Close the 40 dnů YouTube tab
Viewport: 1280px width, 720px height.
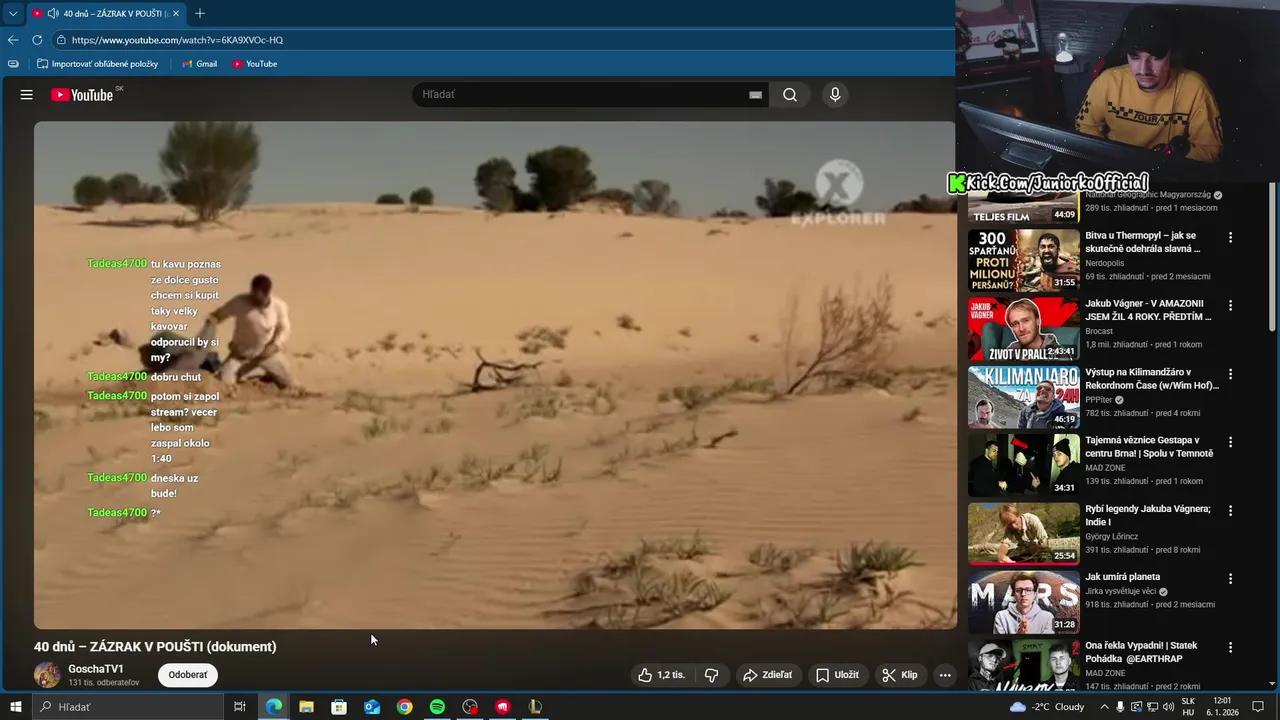pyautogui.click(x=176, y=14)
